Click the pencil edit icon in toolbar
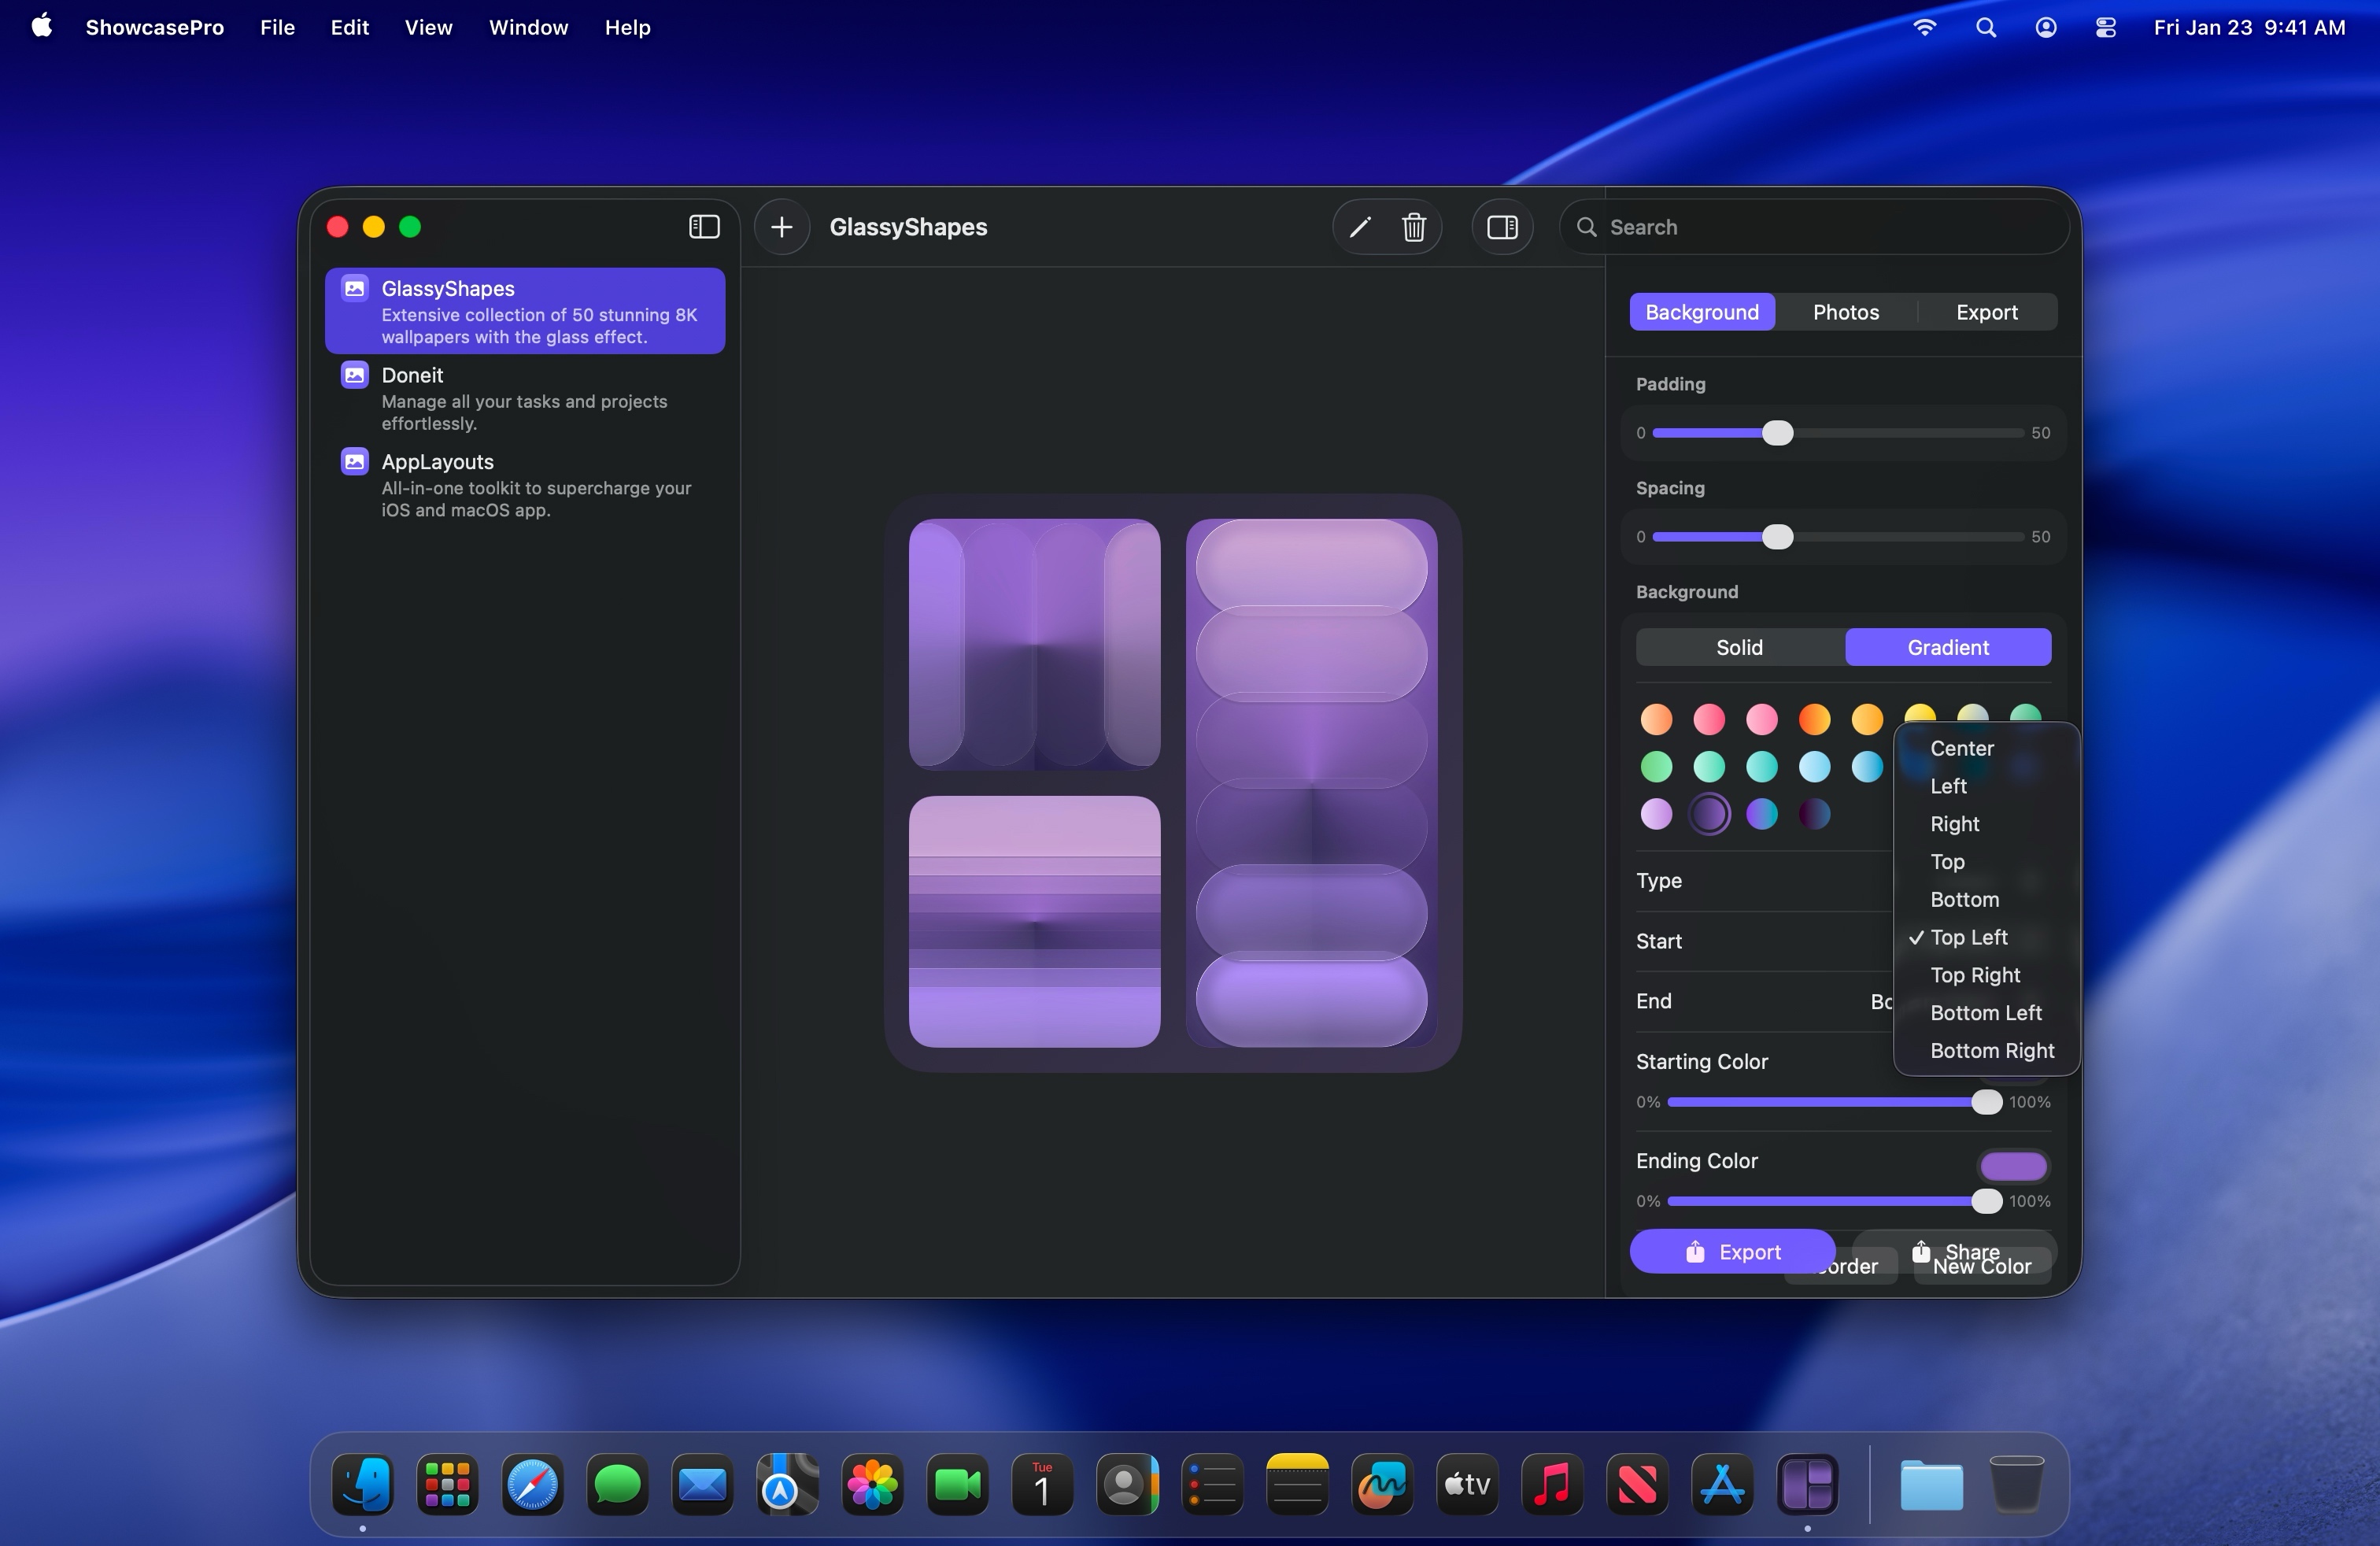2380x1546 pixels. [x=1359, y=227]
